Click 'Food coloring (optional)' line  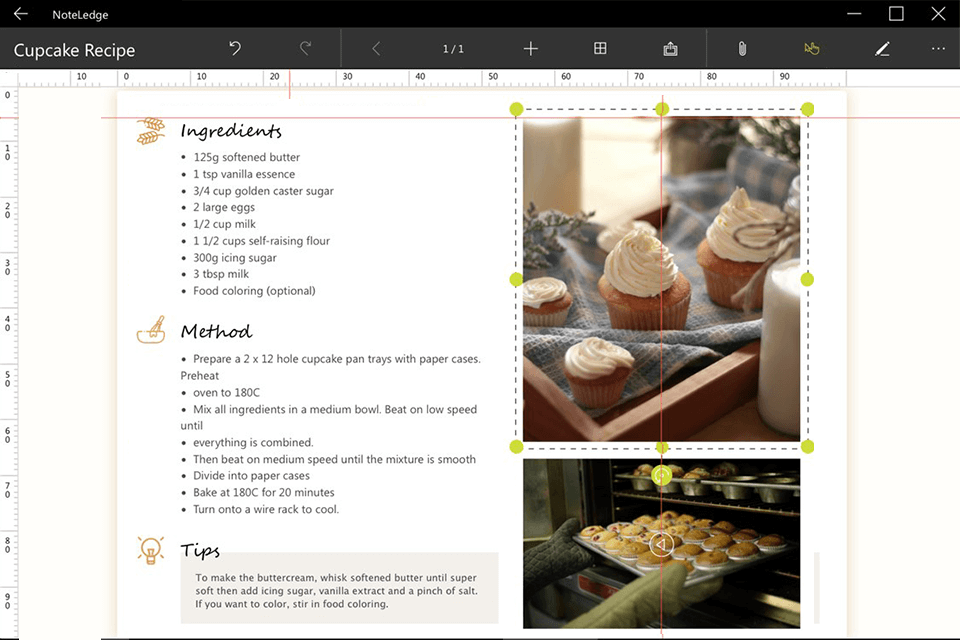click(x=254, y=291)
